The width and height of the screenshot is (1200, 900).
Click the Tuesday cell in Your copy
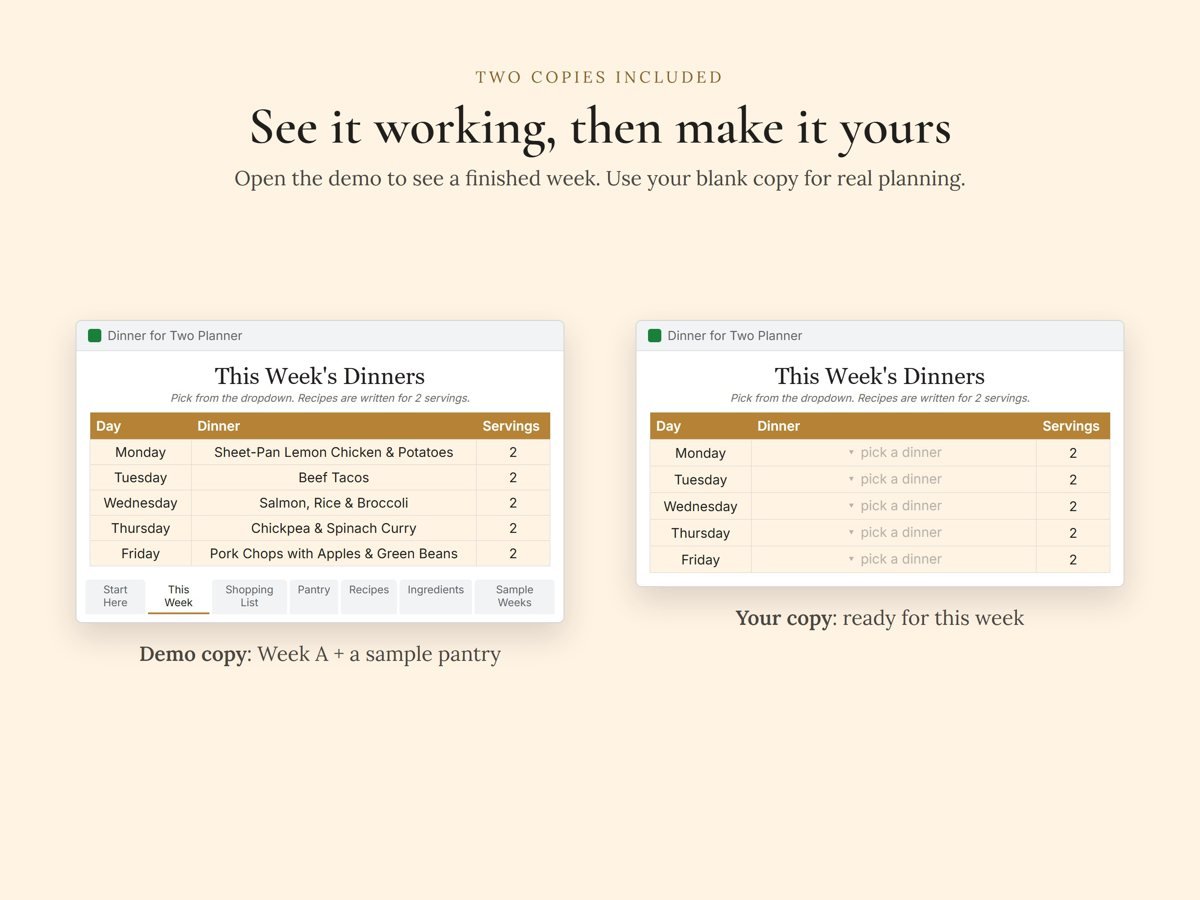[x=701, y=479]
